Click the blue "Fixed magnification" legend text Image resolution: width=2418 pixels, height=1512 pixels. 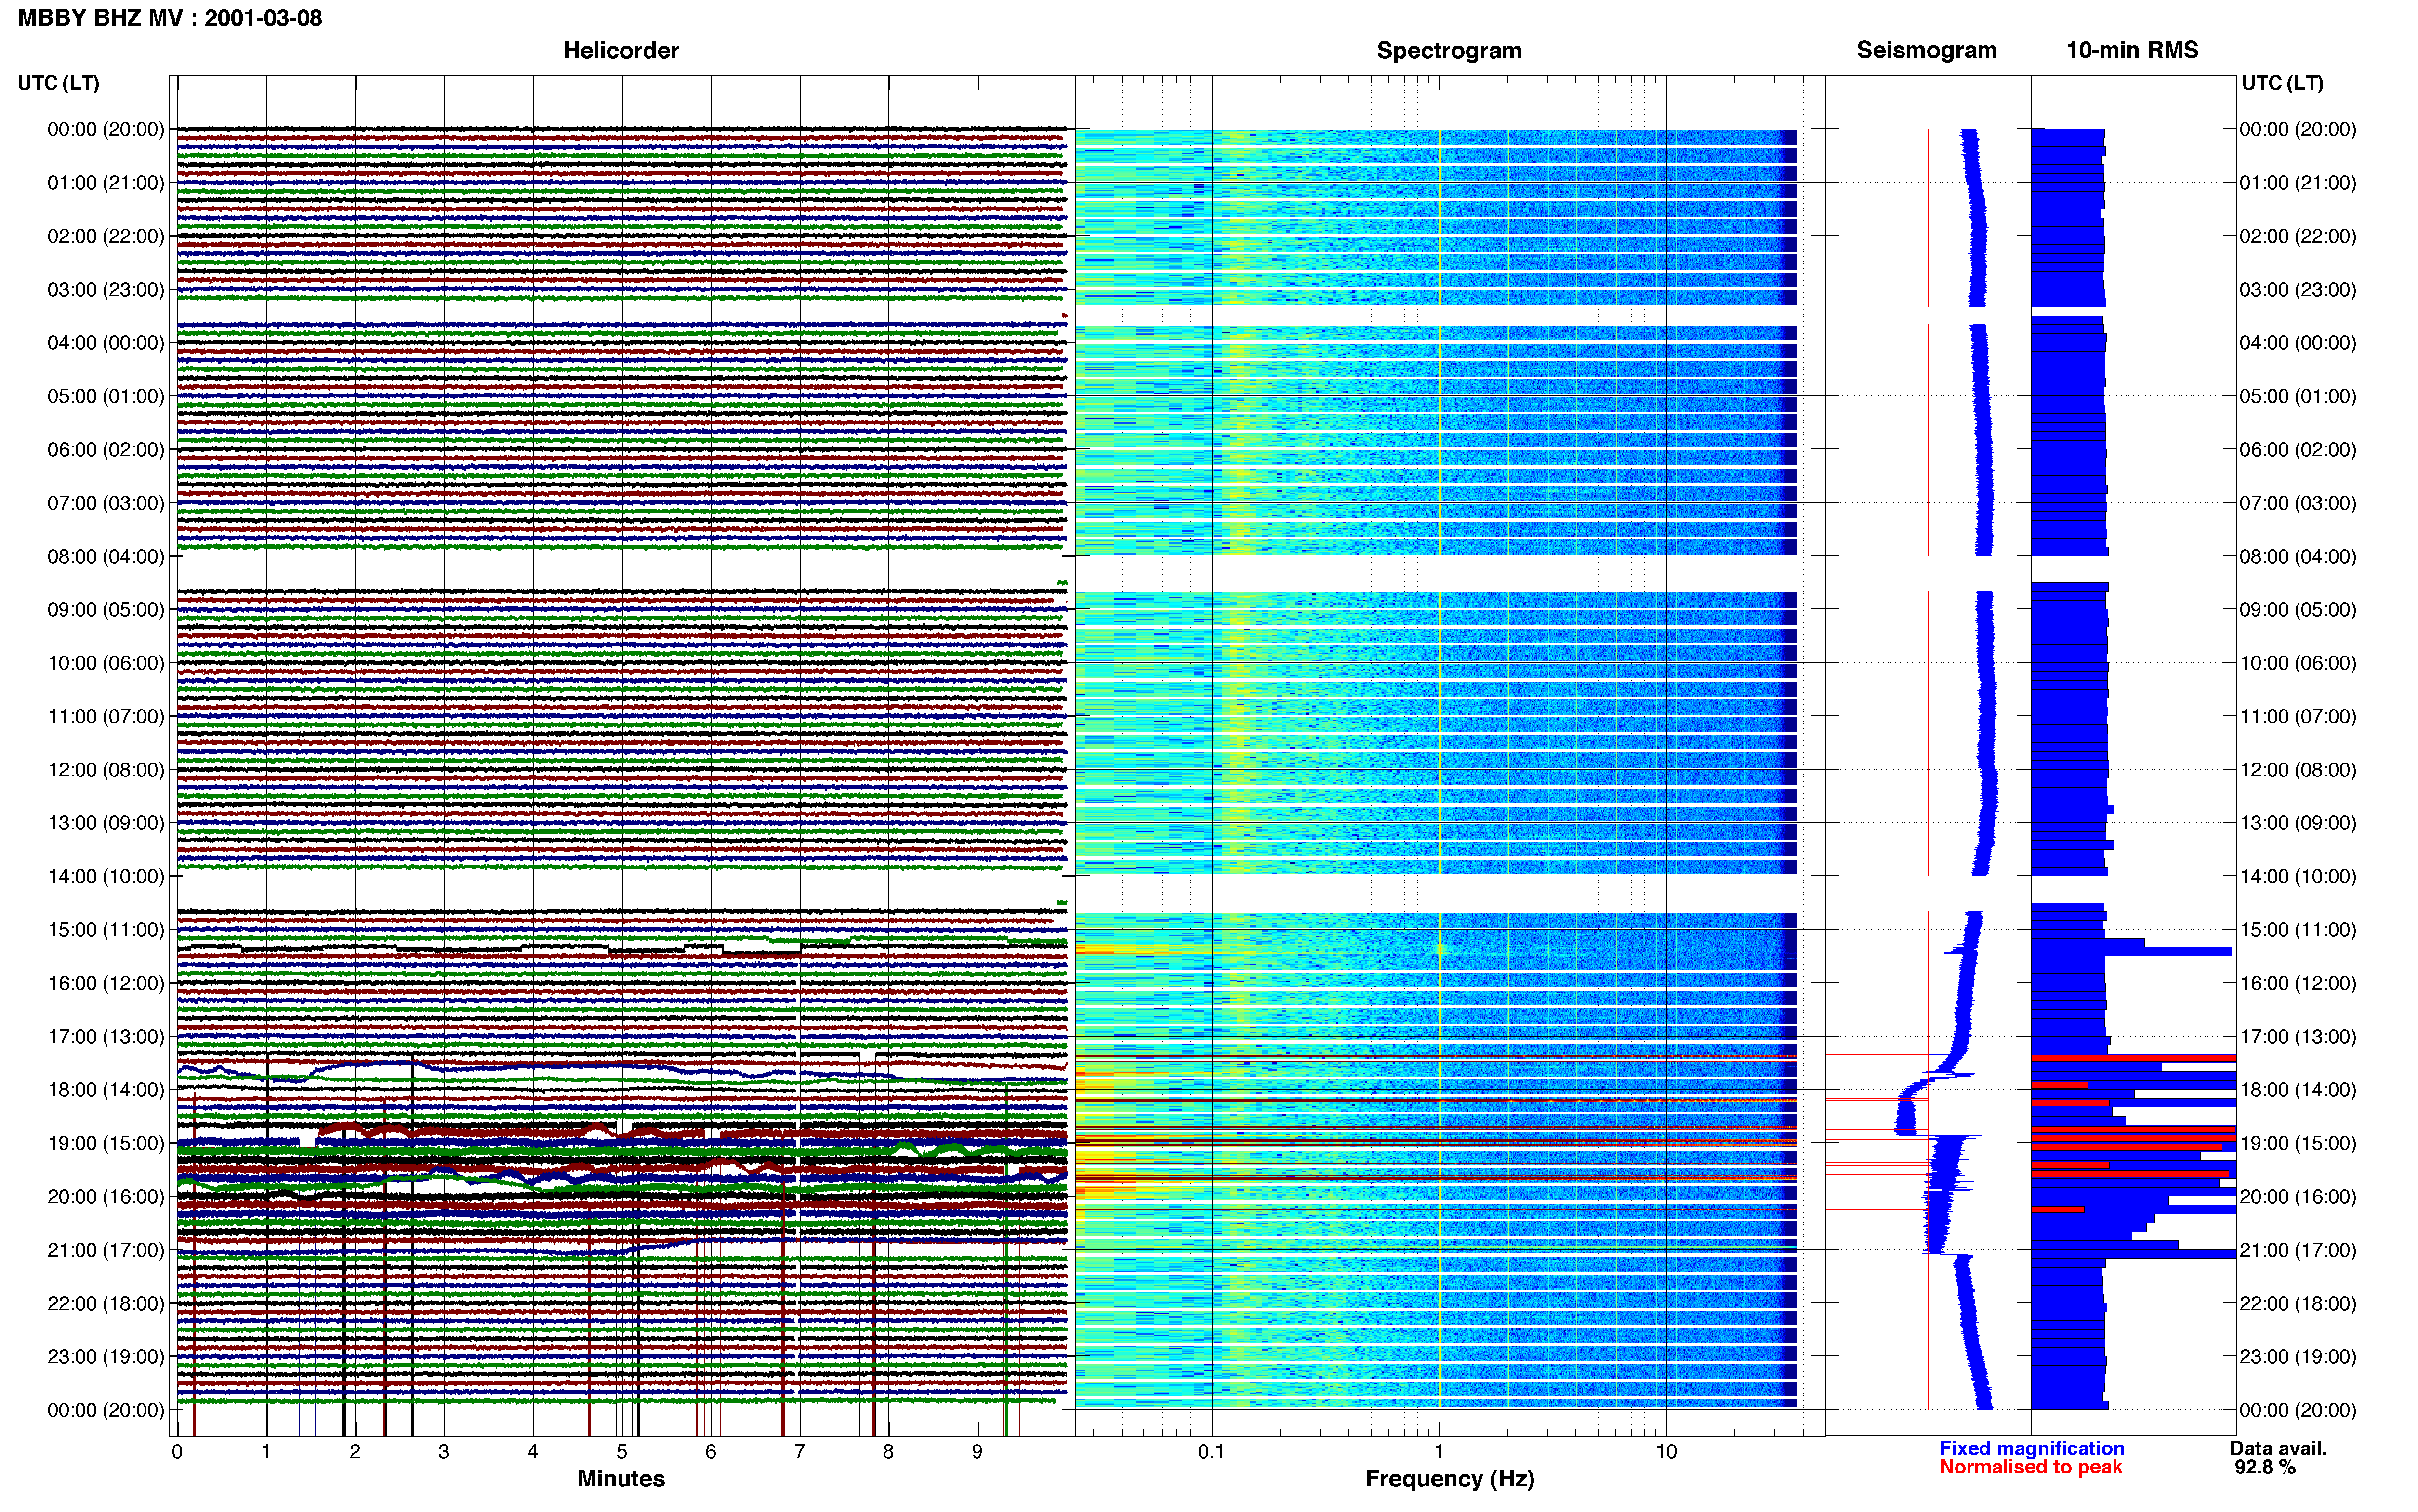click(x=2032, y=1449)
